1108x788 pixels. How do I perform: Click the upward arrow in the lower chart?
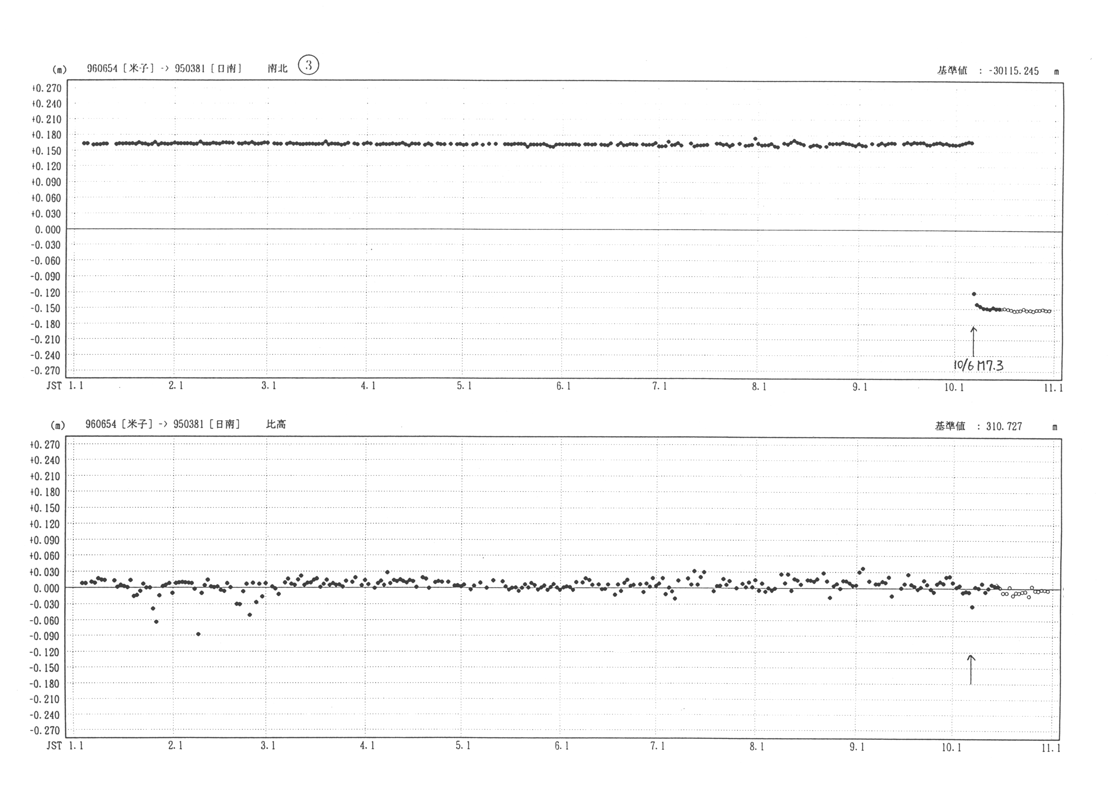(x=970, y=669)
